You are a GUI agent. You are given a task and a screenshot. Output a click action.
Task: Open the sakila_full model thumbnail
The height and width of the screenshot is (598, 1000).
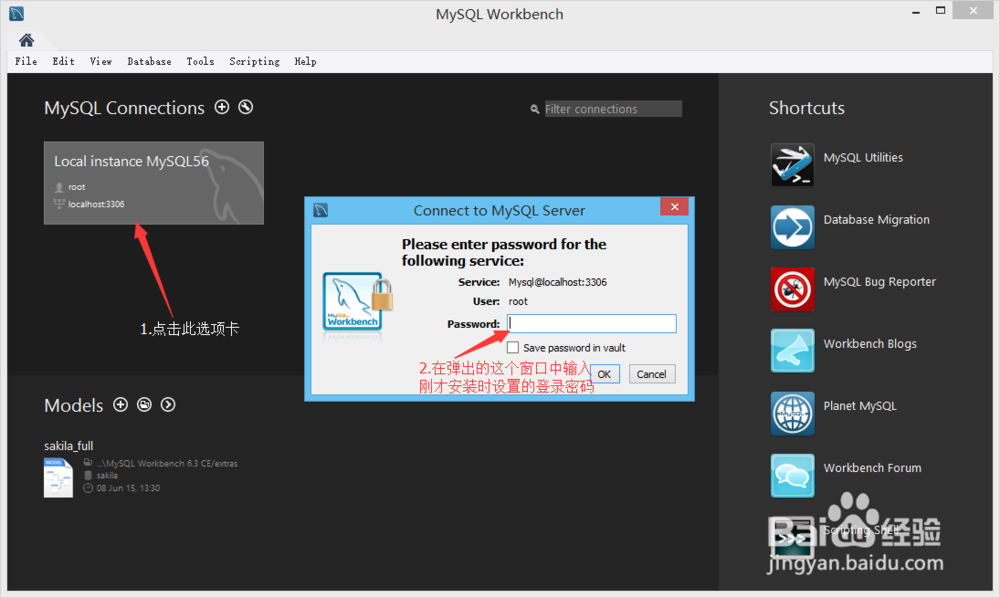pos(57,478)
